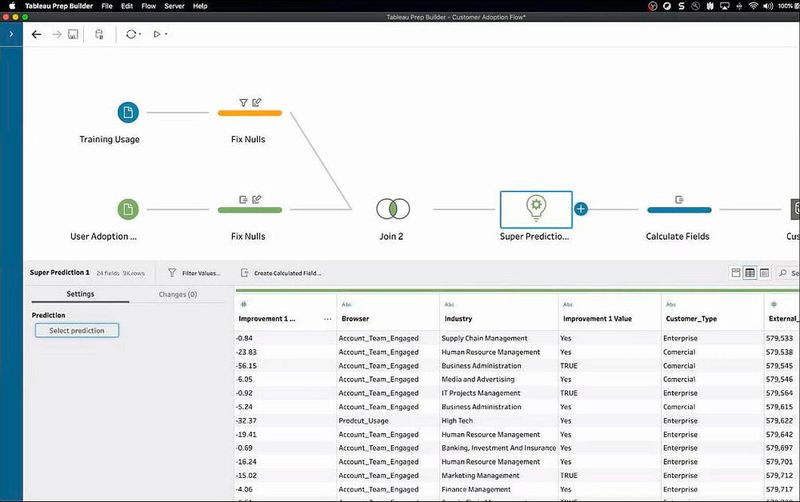Switch to Settings tab
The height and width of the screenshot is (502, 800).
[x=80, y=294]
